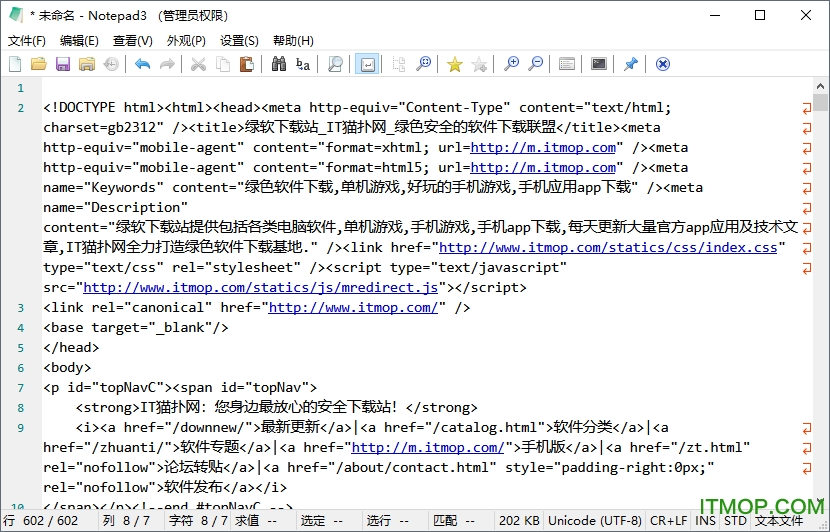Click the Save As toolbar icon
830x532 pixels.
click(87, 64)
